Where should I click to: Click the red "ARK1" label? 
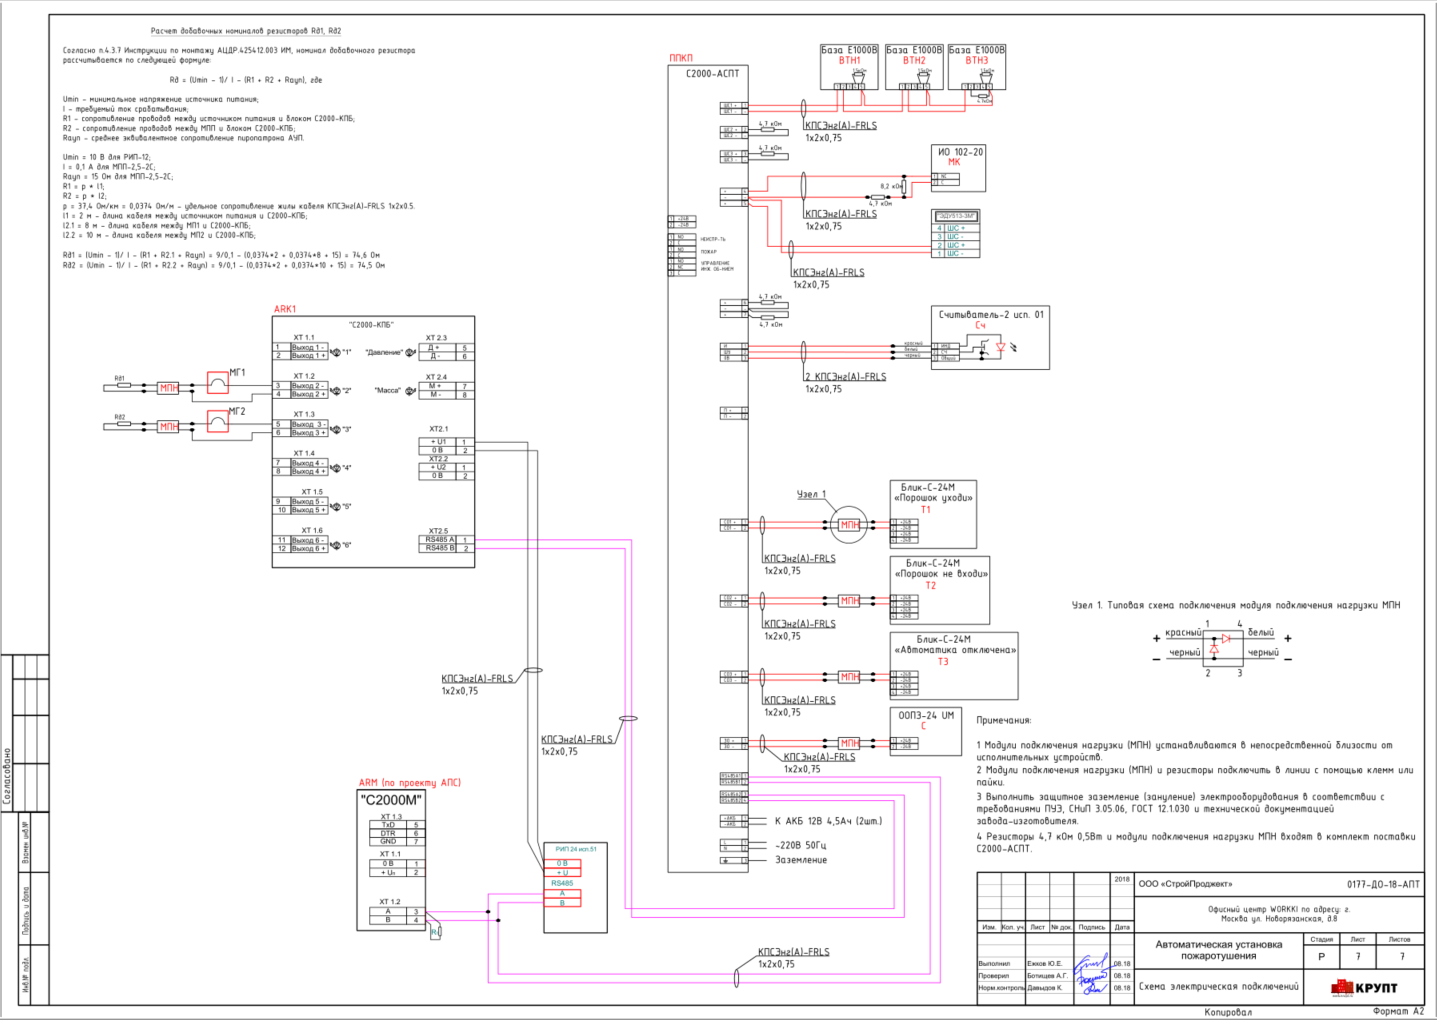[x=285, y=309]
